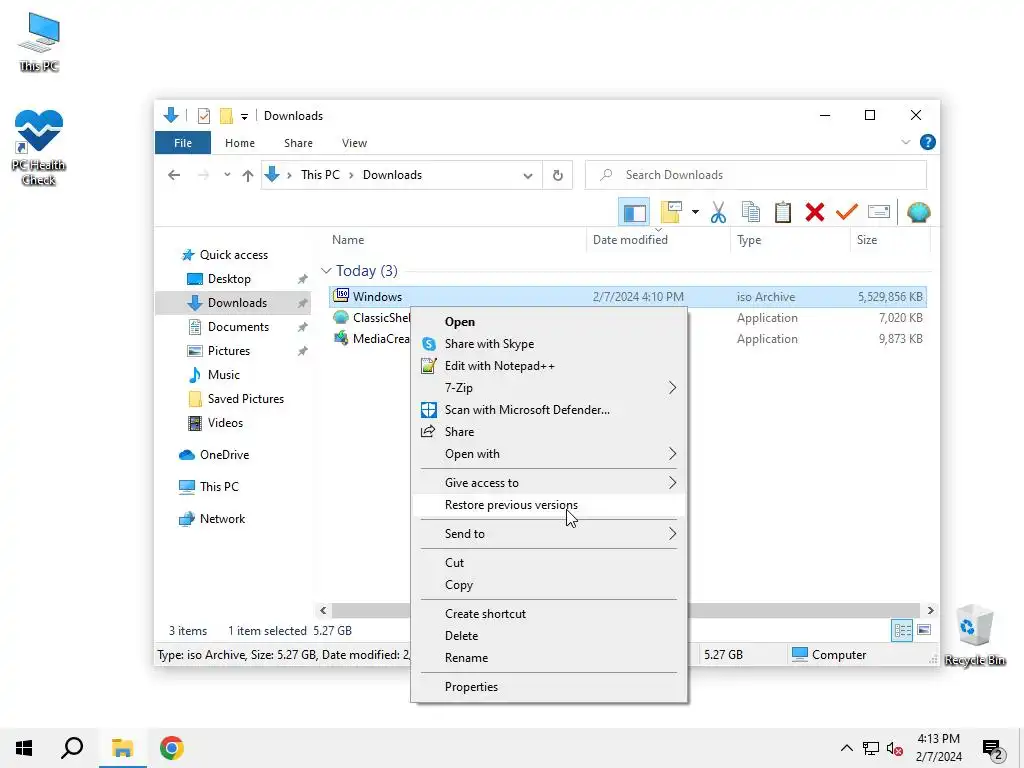Choose Properties from context menu

pyautogui.click(x=549, y=686)
